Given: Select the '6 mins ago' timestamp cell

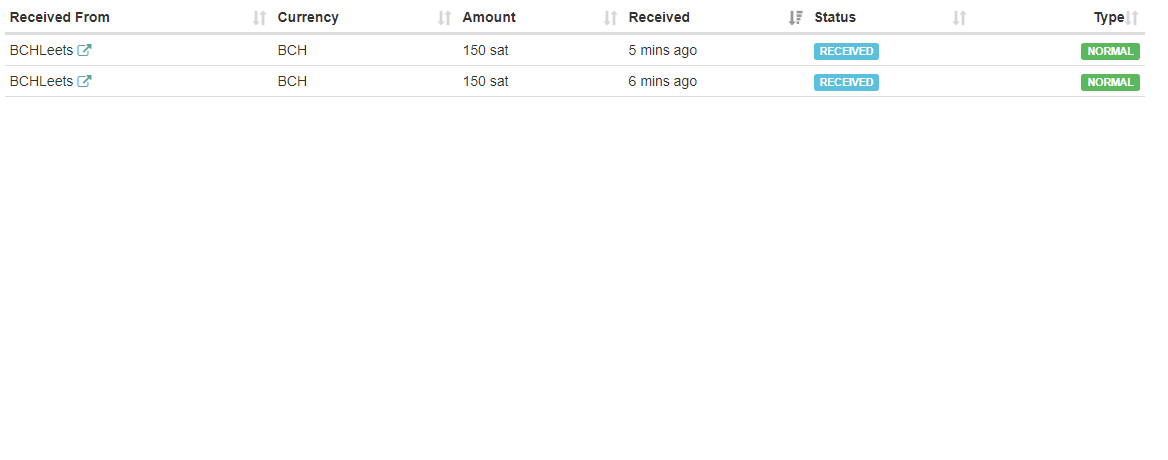Looking at the screenshot, I should (x=663, y=82).
